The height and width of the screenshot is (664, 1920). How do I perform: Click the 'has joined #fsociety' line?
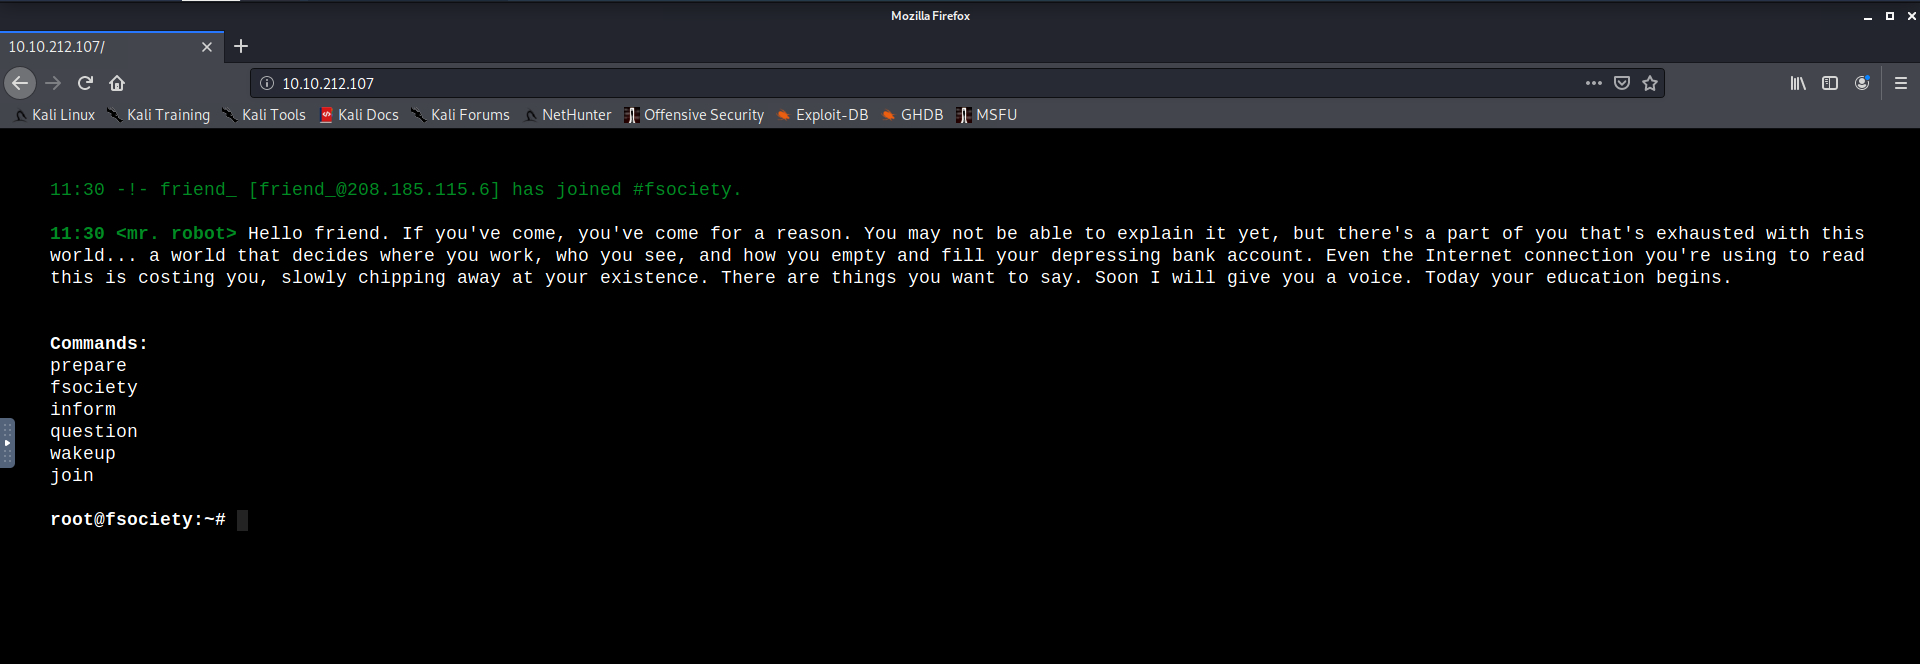click(x=396, y=190)
